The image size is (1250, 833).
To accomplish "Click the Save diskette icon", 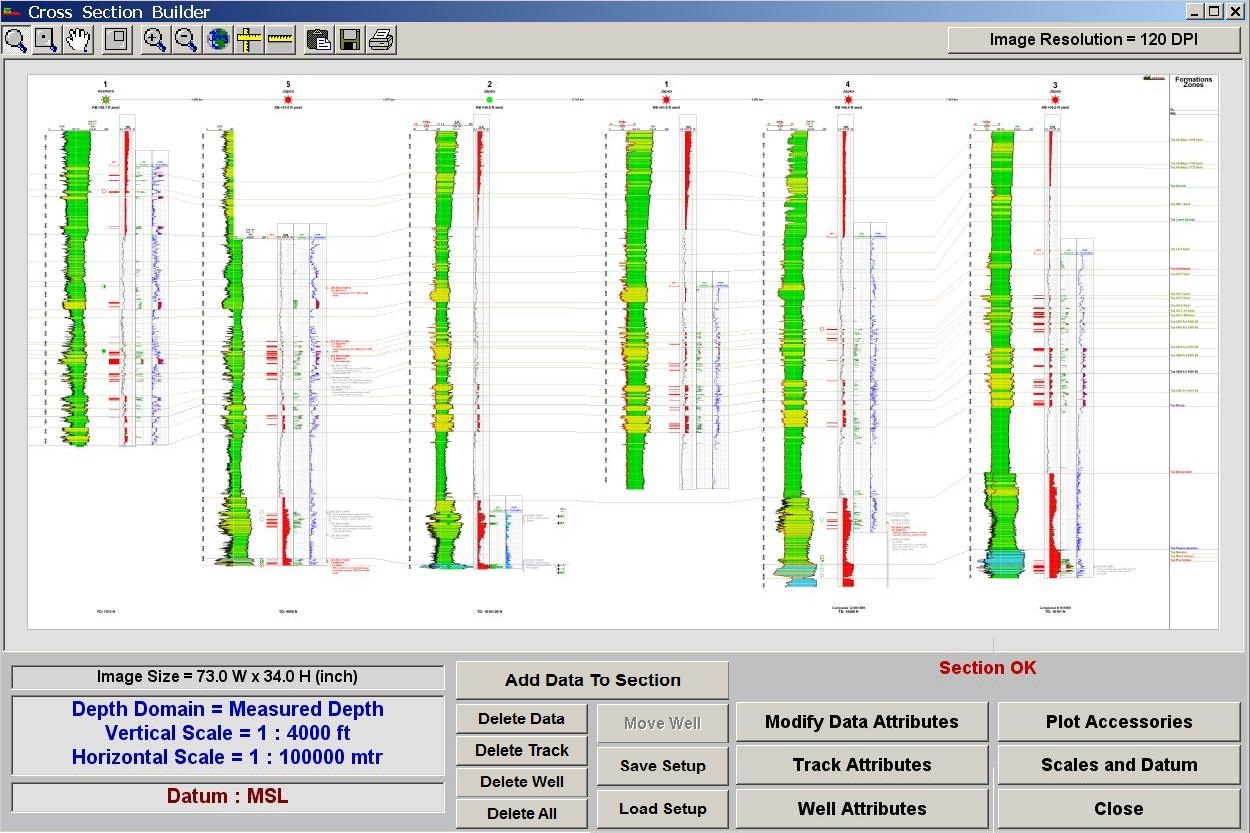I will (350, 40).
